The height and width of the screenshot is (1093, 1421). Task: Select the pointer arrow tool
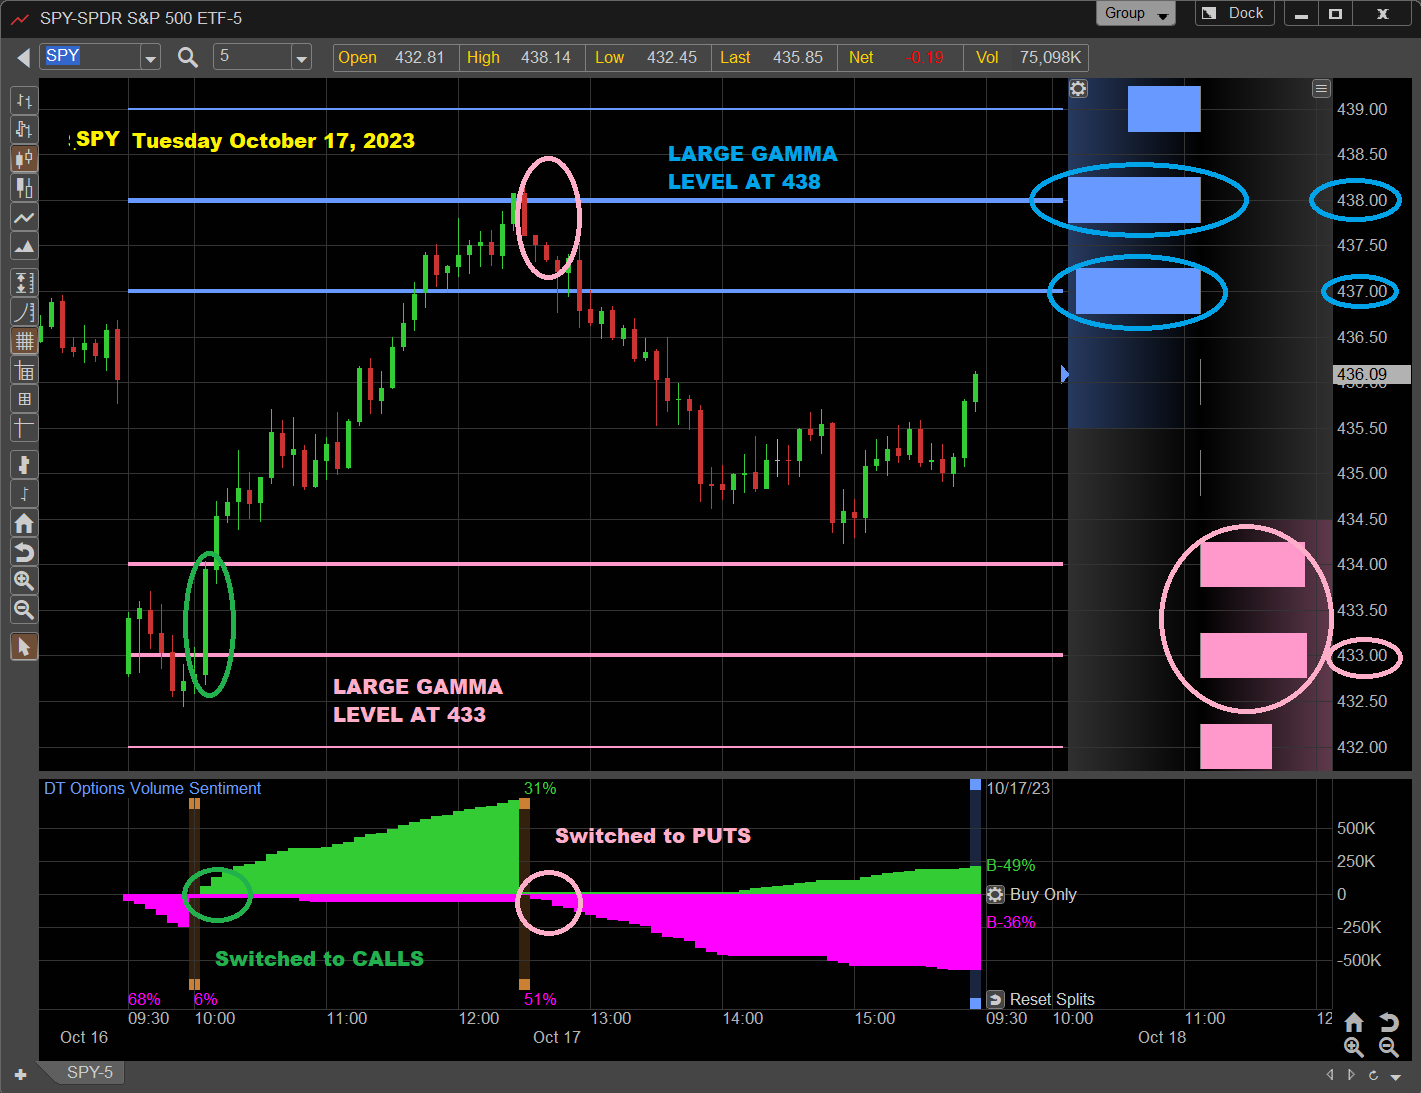24,647
